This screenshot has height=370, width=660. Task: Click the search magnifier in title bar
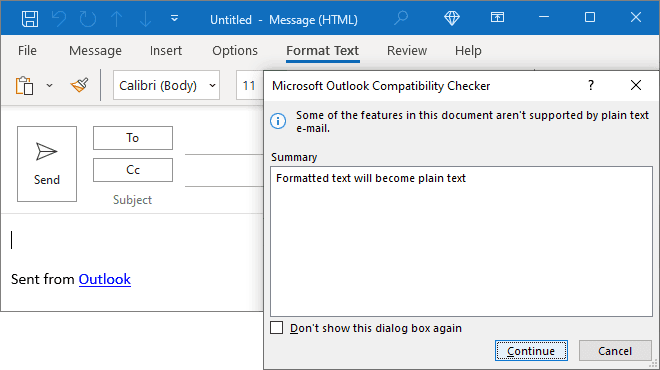[x=401, y=18]
